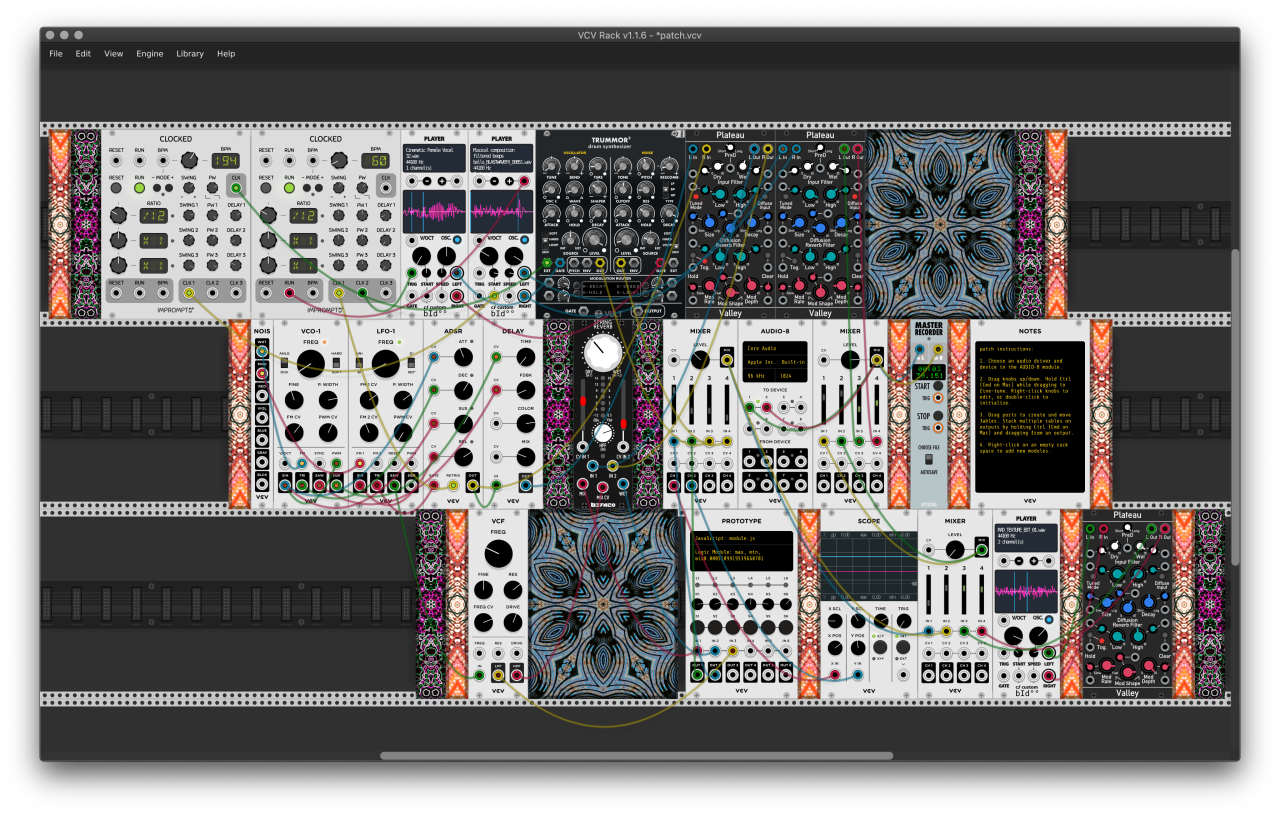Click left red fader on Befaco Spring Reverb
The height and width of the screenshot is (814, 1280).
point(583,401)
